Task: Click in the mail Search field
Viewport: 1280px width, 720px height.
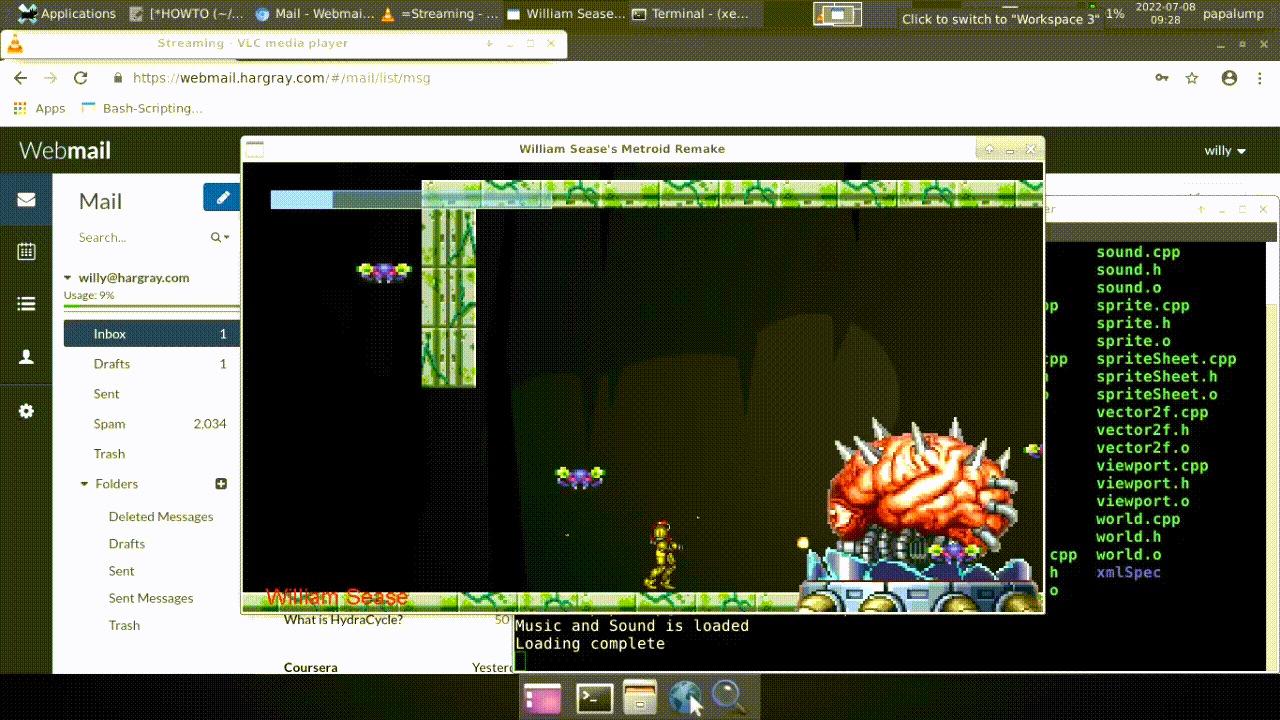Action: click(x=140, y=238)
